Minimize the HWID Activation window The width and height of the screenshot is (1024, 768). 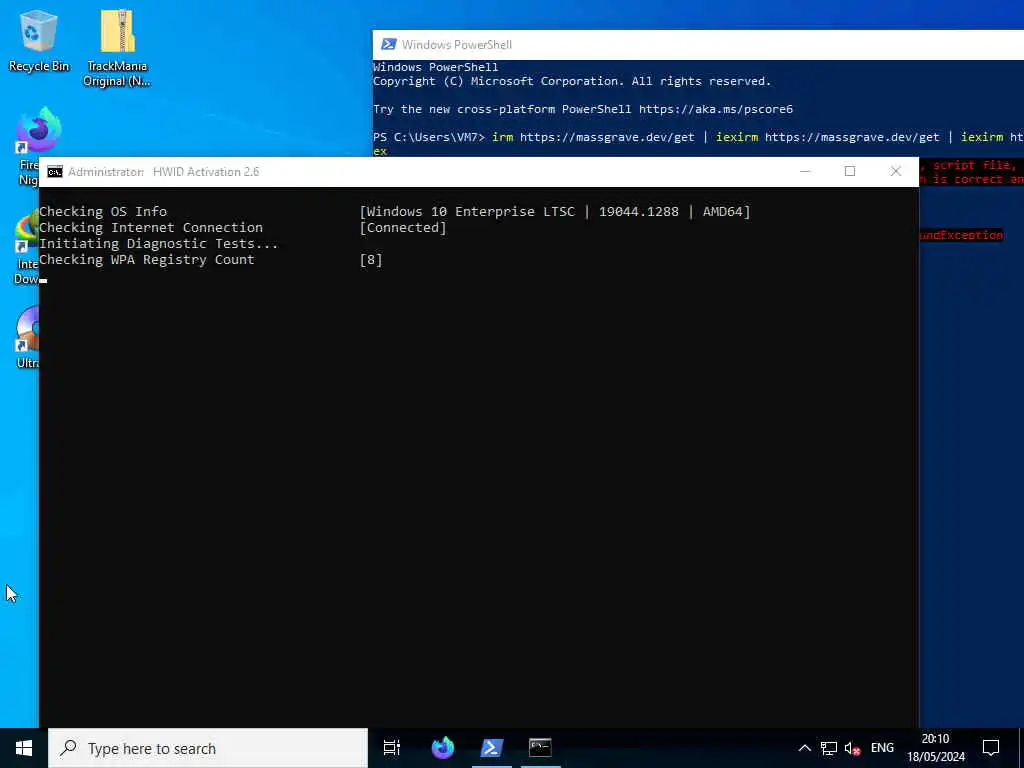tap(805, 172)
